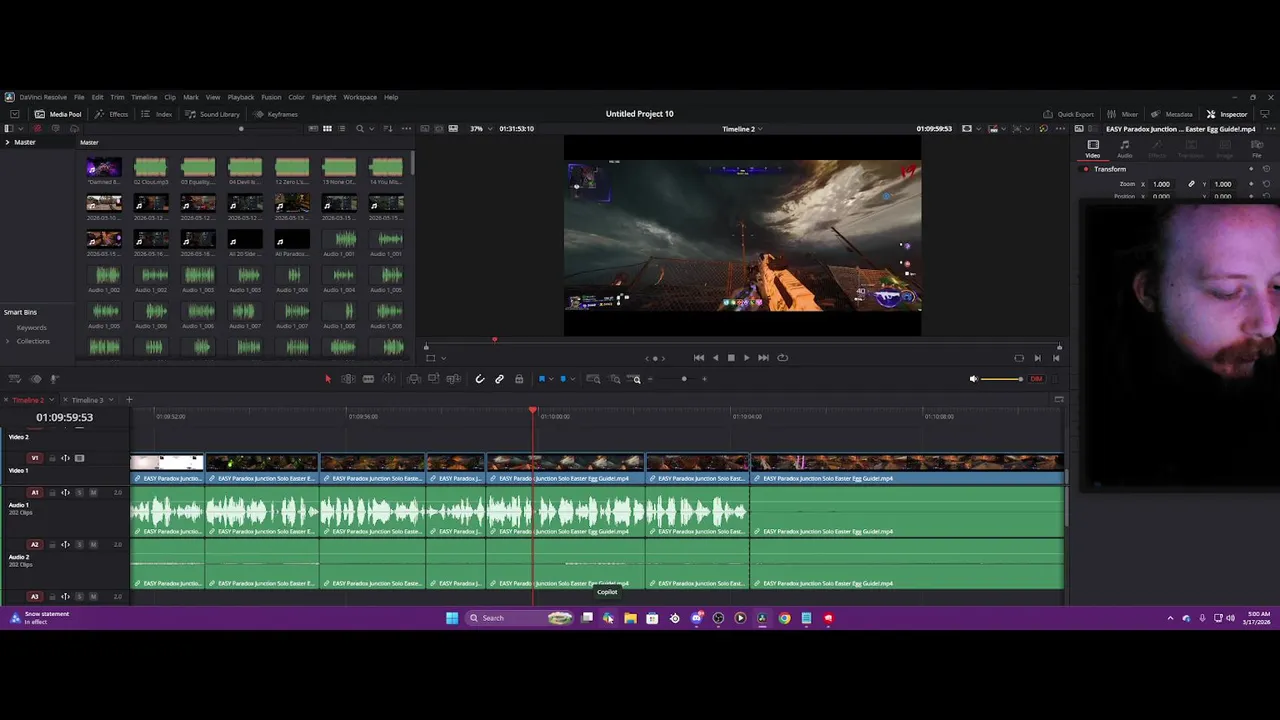Open the Trim menu
The height and width of the screenshot is (720, 1280).
(117, 97)
